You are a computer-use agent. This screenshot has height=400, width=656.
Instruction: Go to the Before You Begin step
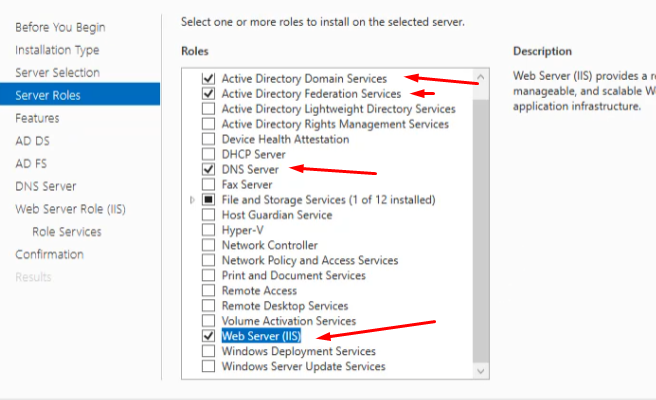click(60, 28)
